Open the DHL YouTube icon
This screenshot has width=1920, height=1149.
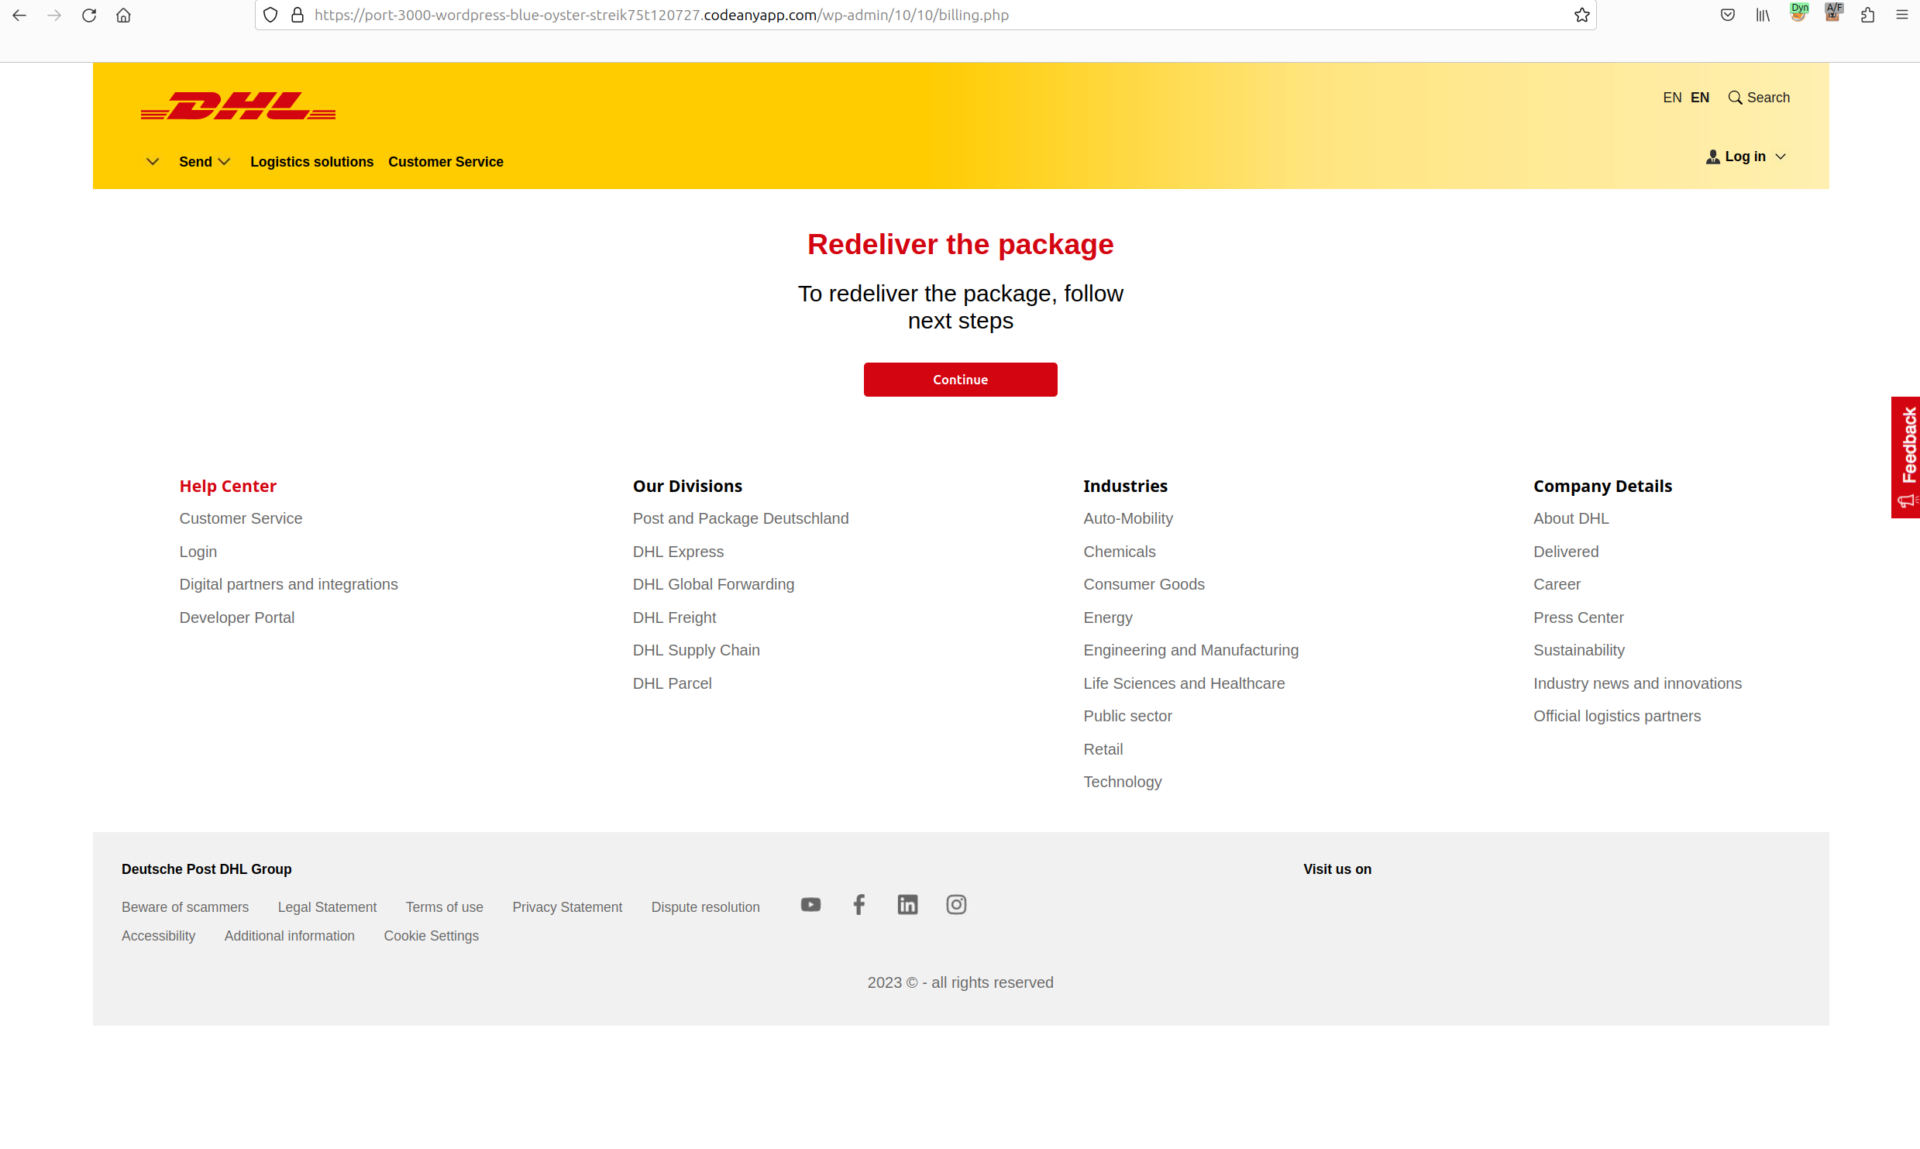[811, 905]
